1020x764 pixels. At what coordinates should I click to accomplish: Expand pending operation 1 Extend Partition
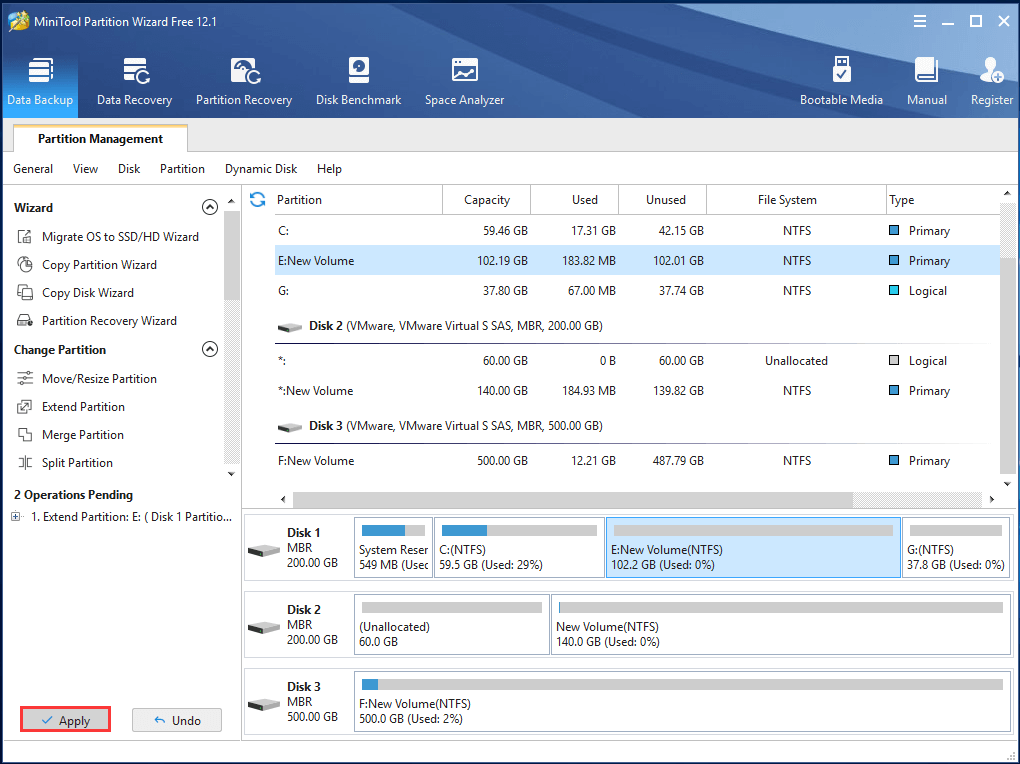point(15,517)
